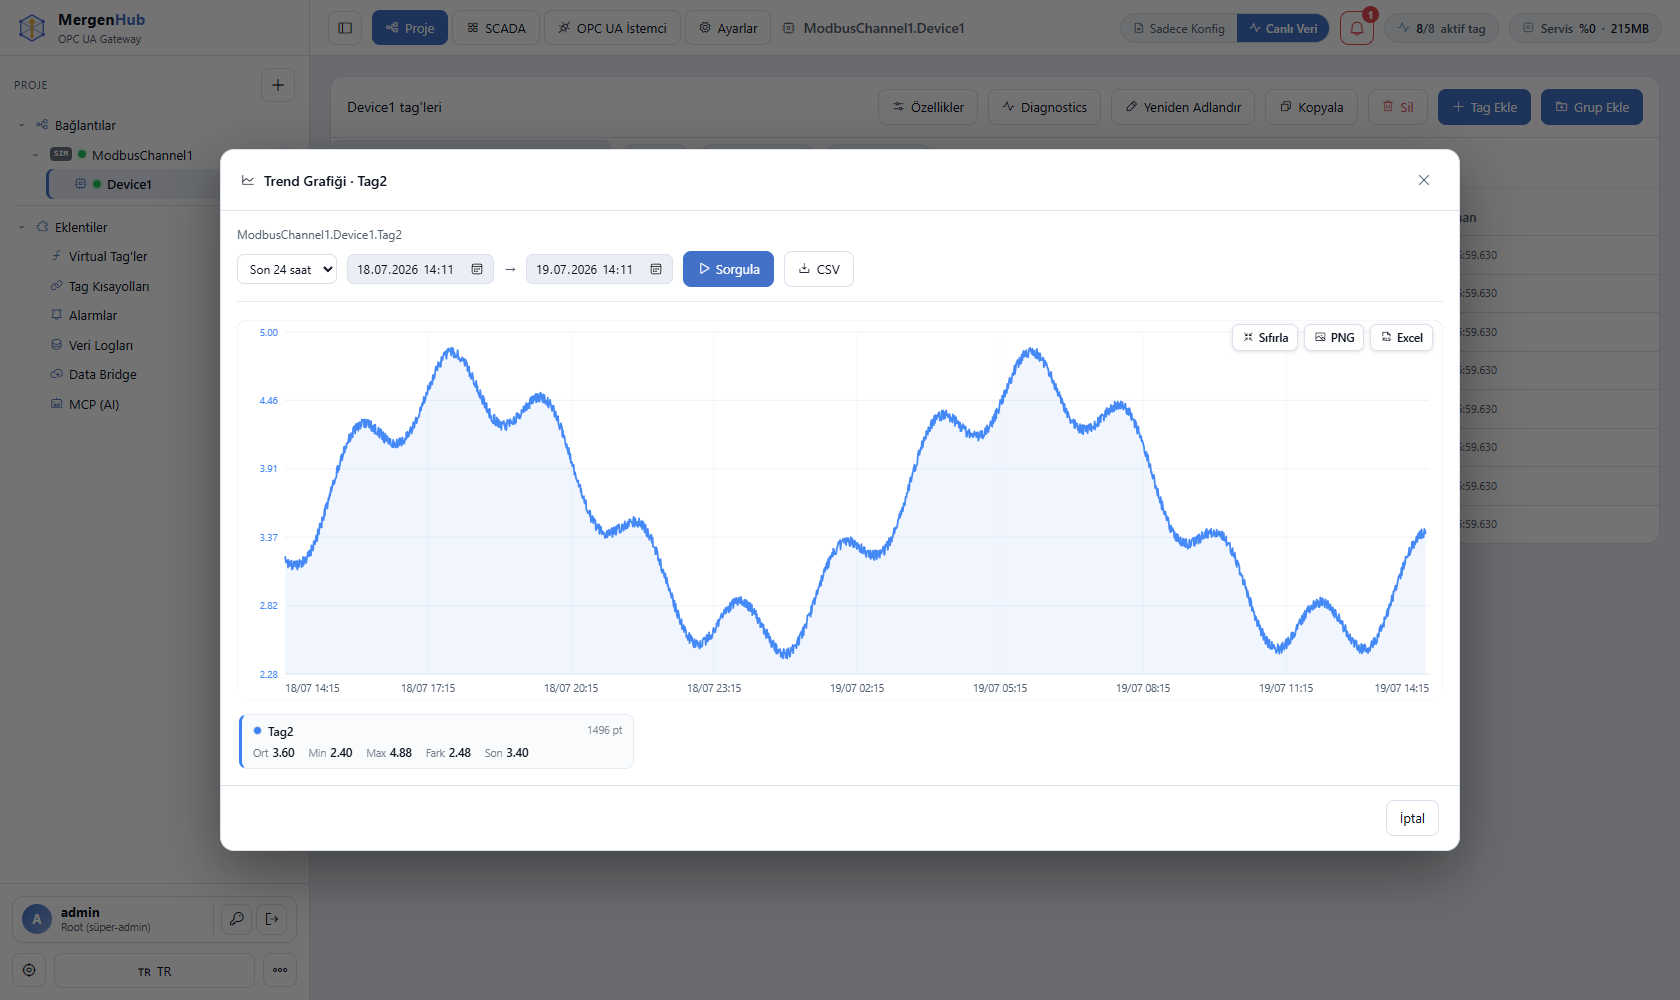This screenshot has width=1680, height=1000.
Task: Open Özellikler for Device1
Action: coord(928,107)
